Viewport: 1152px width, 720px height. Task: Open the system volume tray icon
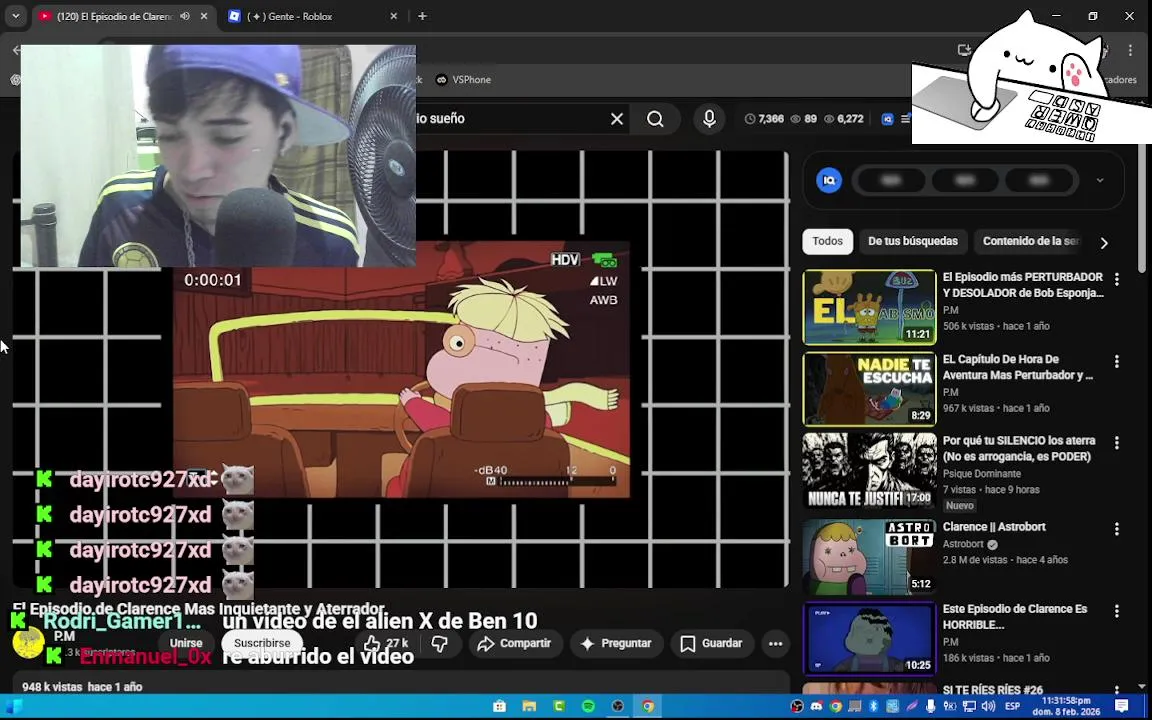click(x=988, y=707)
